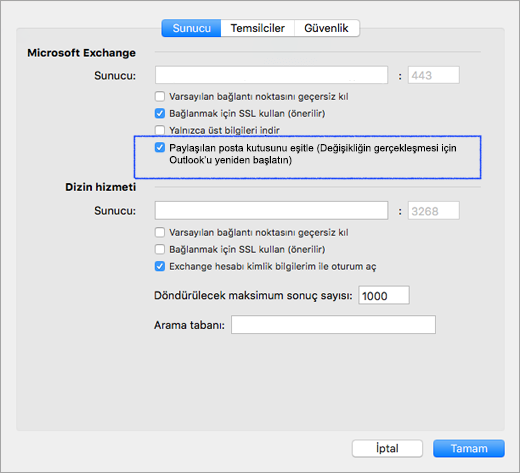Uncheck Exchange hesabı kimlik bilgilerim ile oturum aç
This screenshot has width=520, height=473.
[160, 266]
